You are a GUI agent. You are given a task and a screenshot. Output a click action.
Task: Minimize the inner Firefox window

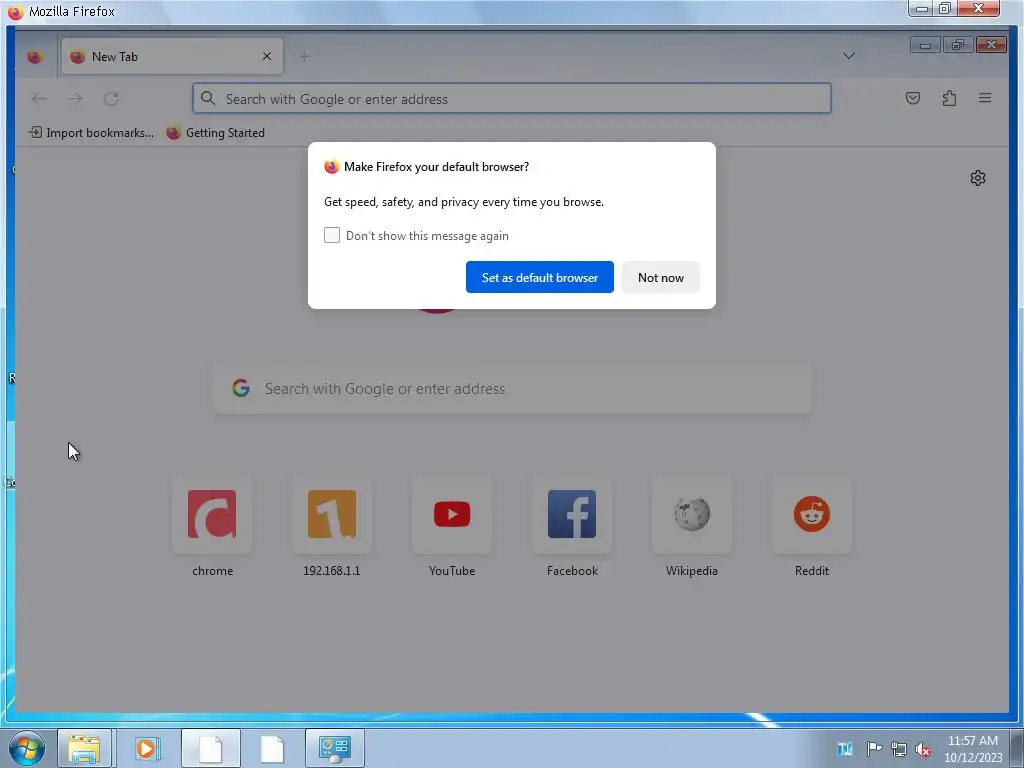[925, 44]
